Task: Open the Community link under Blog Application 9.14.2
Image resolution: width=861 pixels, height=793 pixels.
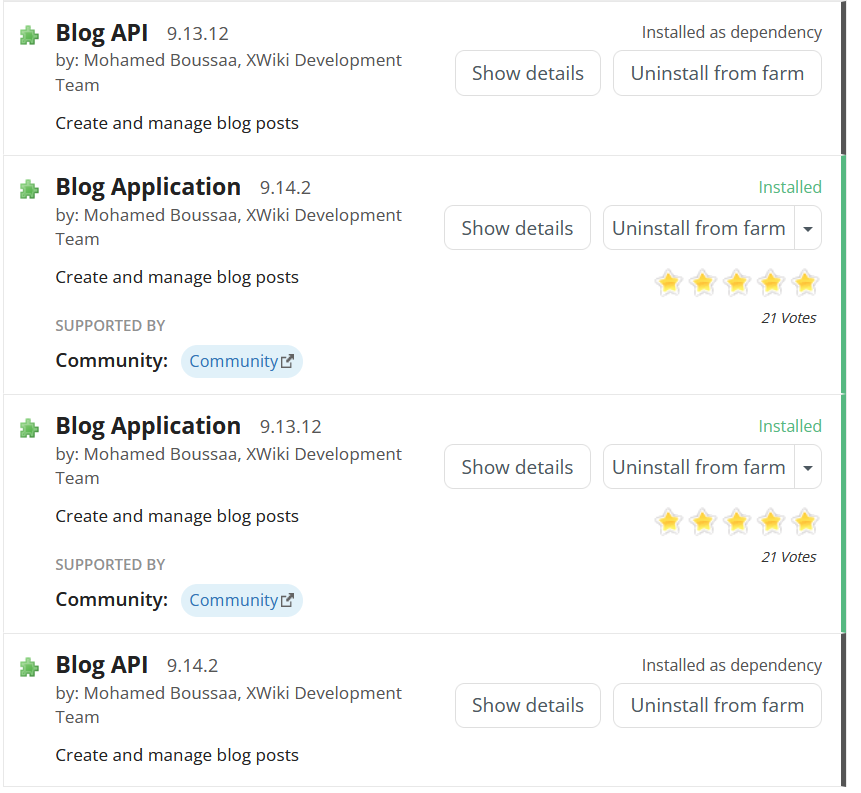Action: click(242, 361)
